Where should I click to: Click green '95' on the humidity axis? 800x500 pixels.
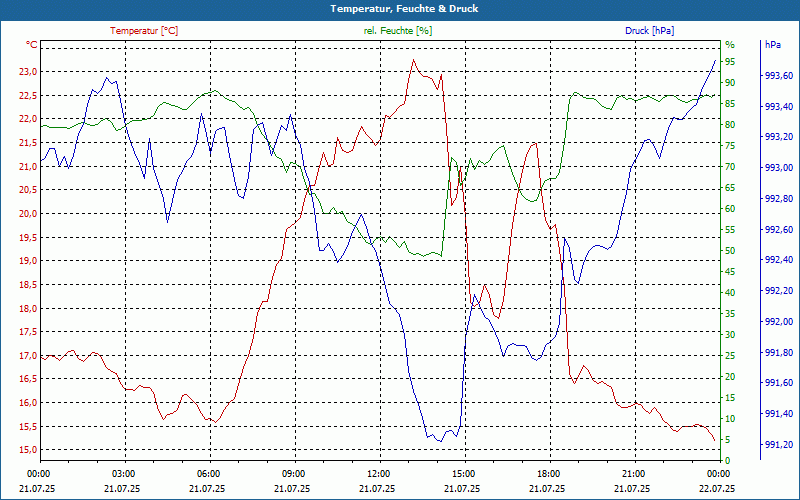(730, 62)
